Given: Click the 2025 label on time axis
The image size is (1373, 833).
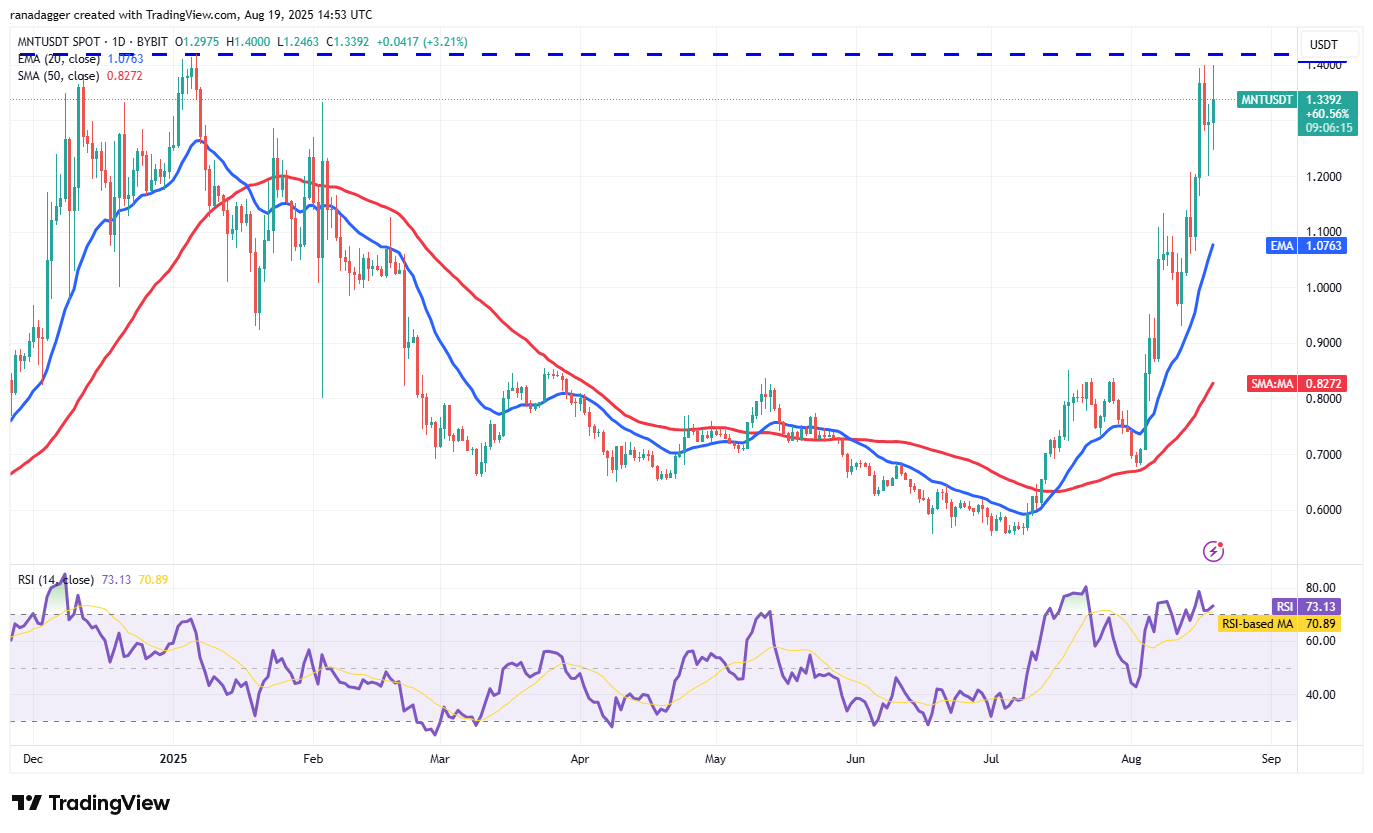Looking at the screenshot, I should tap(173, 758).
